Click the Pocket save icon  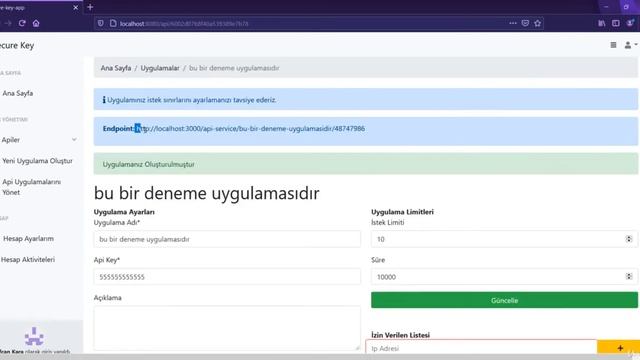525,23
